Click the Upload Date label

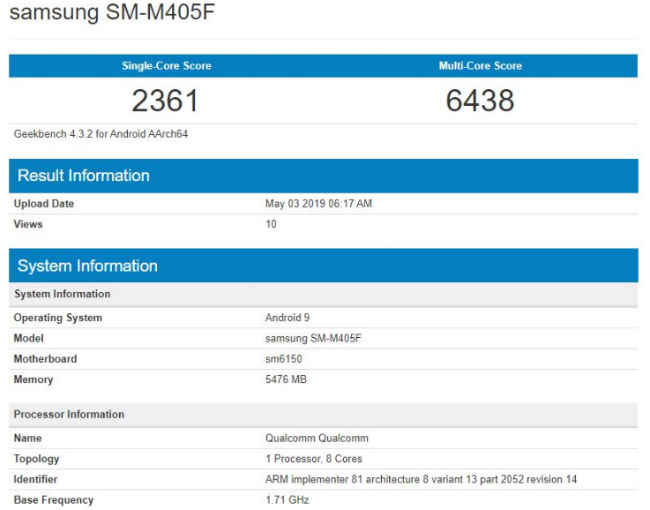point(44,204)
